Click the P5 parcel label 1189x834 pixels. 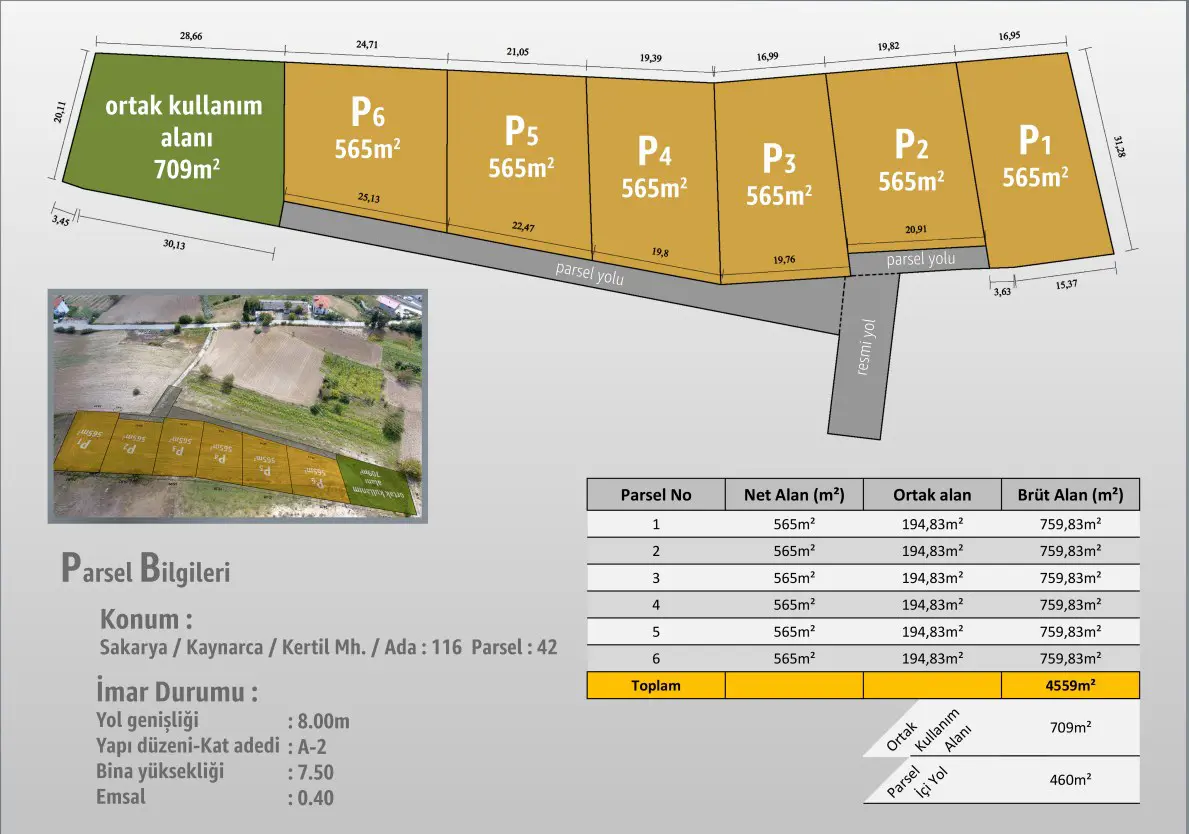click(522, 131)
